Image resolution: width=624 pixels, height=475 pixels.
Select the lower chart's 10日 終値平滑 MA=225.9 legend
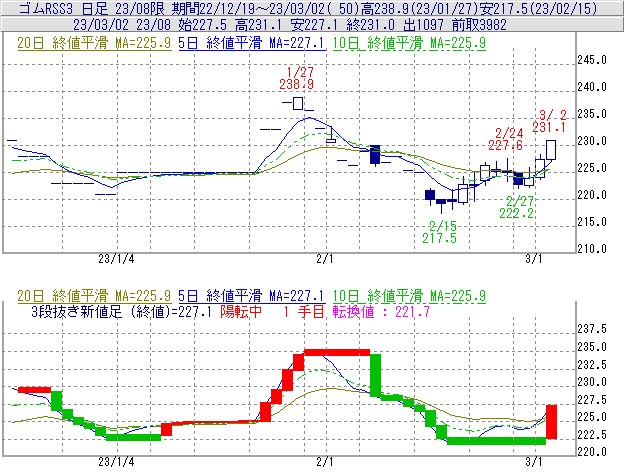click(409, 296)
